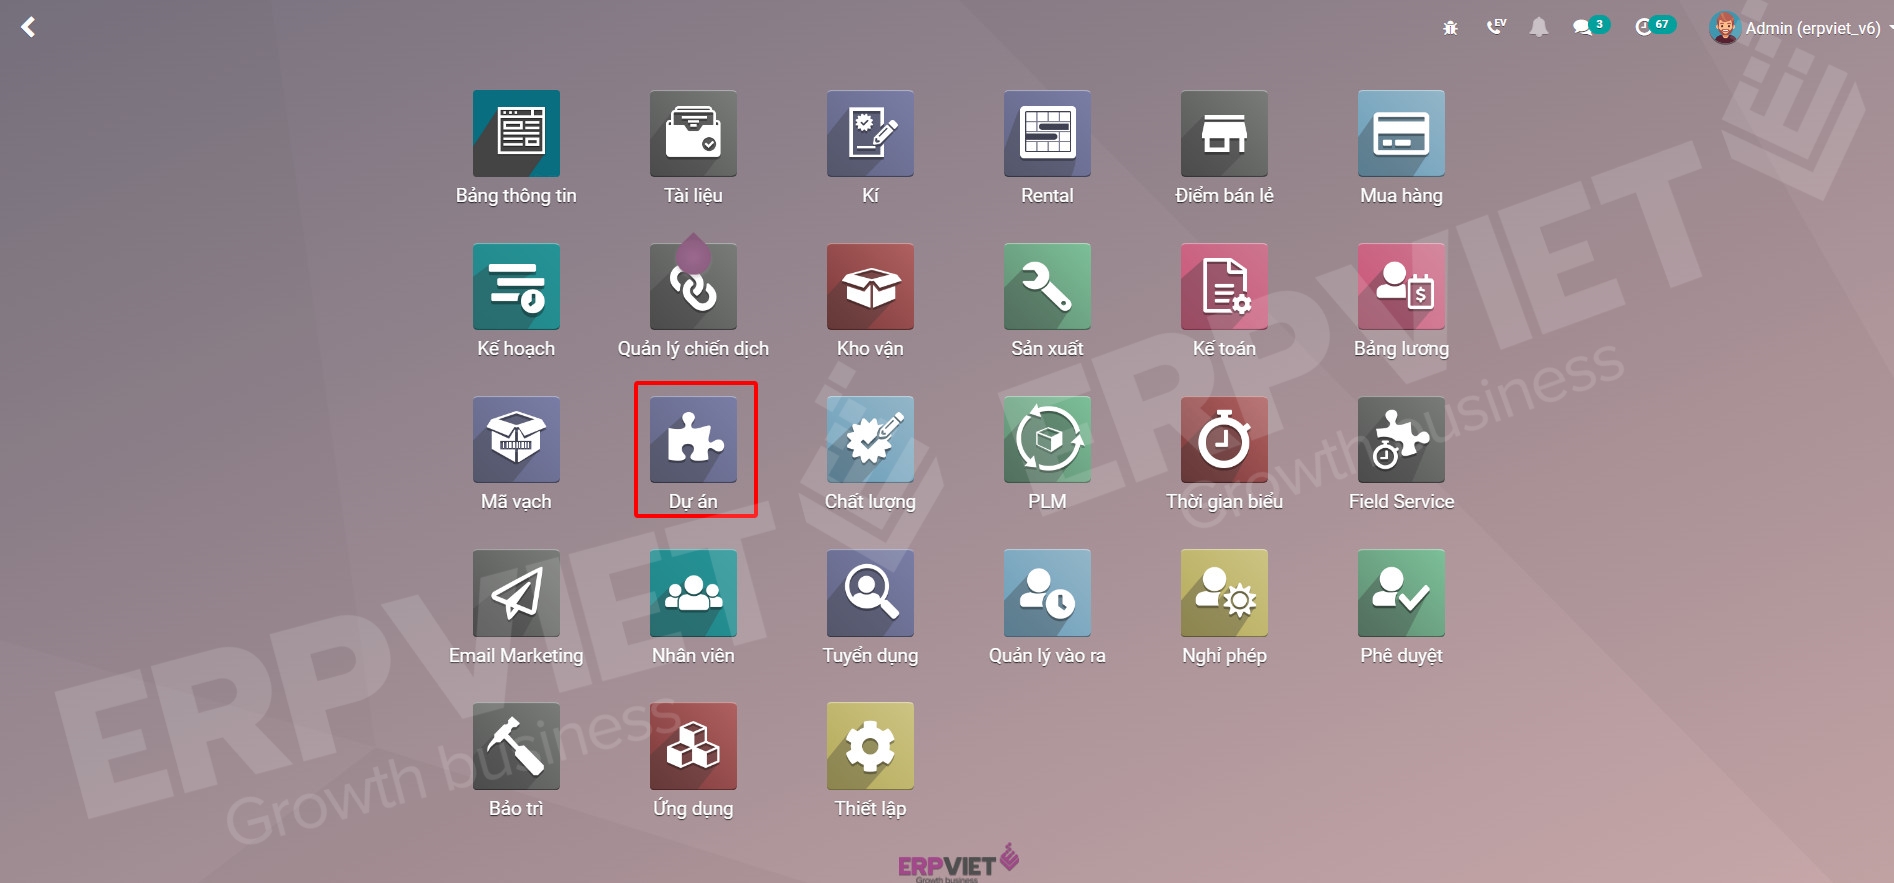
Task: Go back using the top-left arrow
Action: (28, 27)
